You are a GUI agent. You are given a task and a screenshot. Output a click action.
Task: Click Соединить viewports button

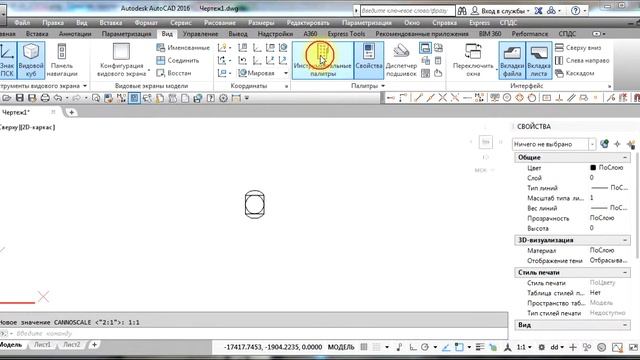[x=178, y=60]
